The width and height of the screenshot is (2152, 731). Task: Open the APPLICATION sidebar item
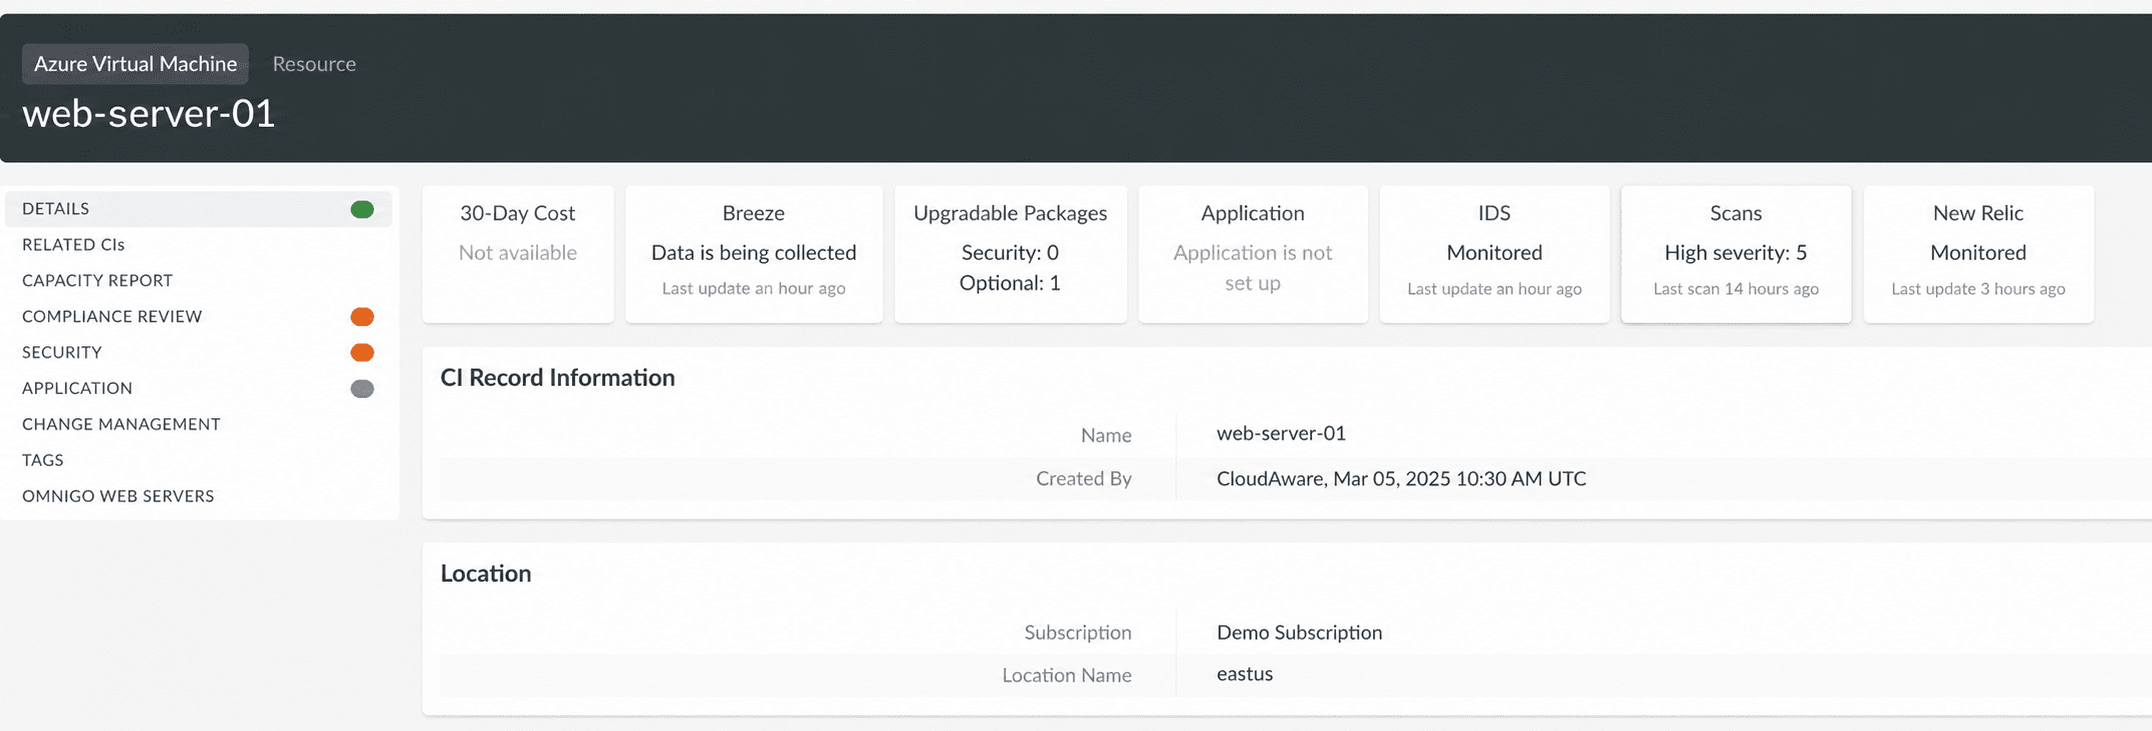pos(198,389)
